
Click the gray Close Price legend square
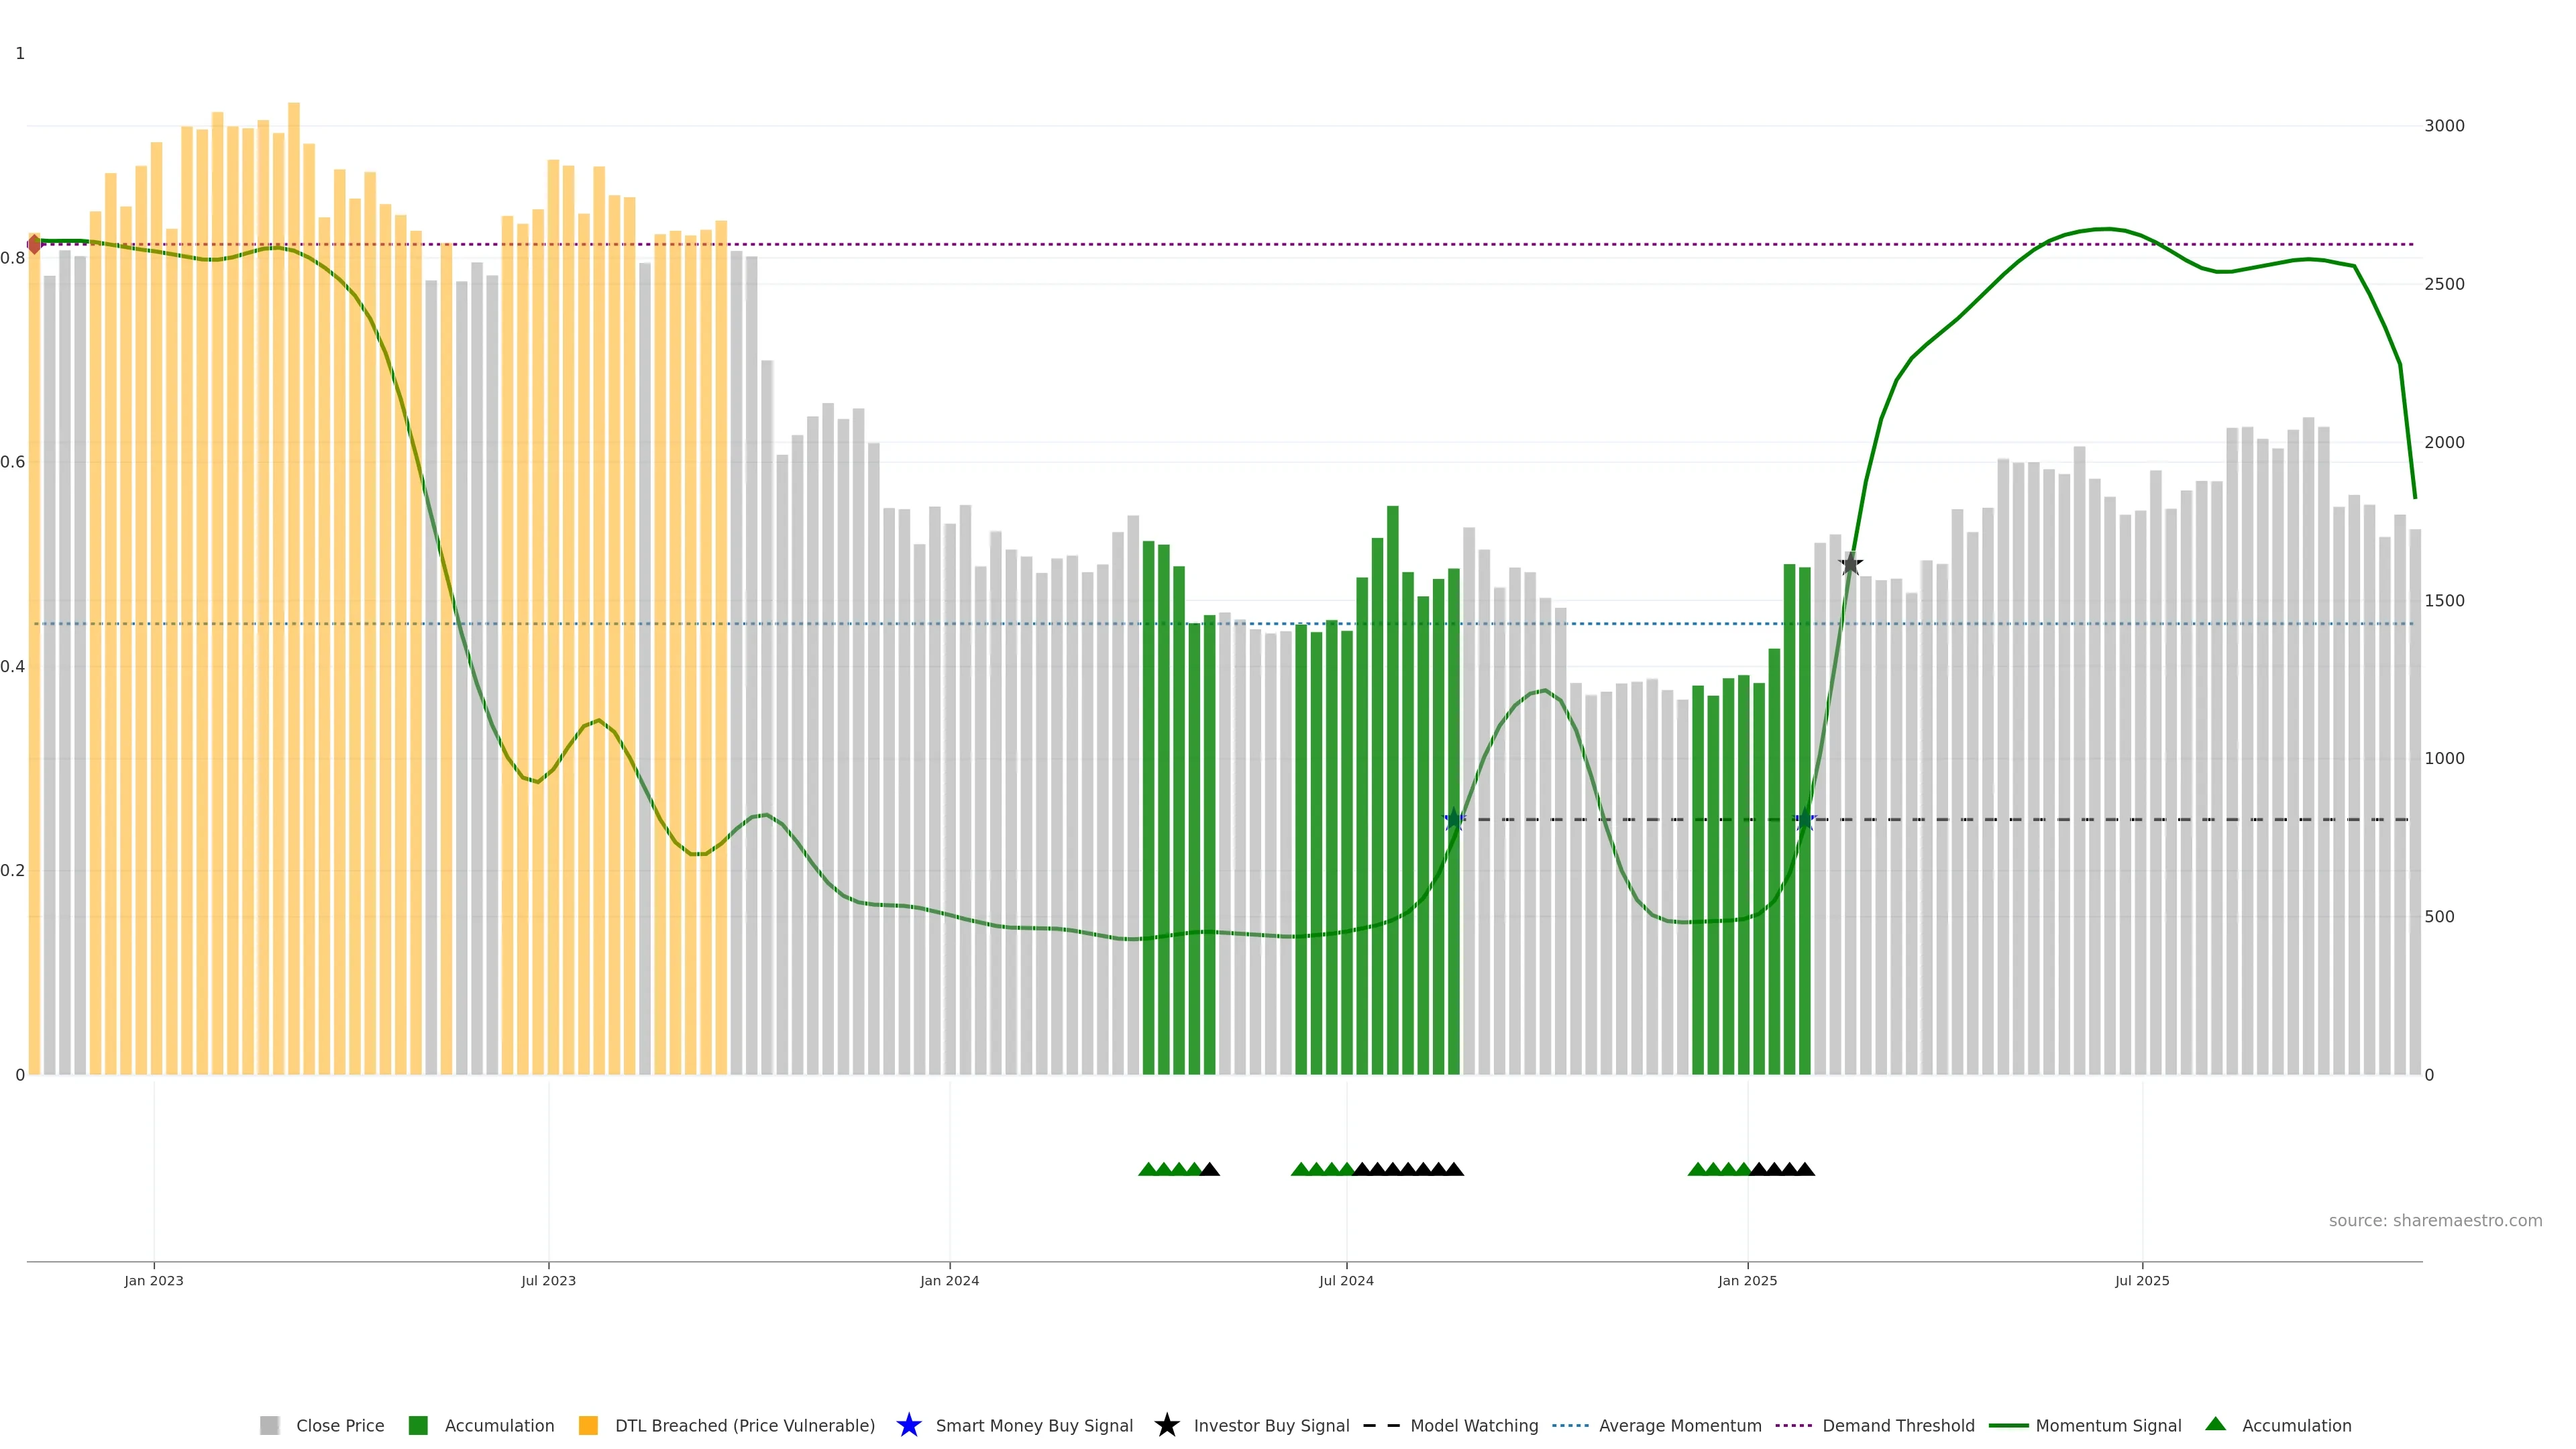[x=269, y=1425]
